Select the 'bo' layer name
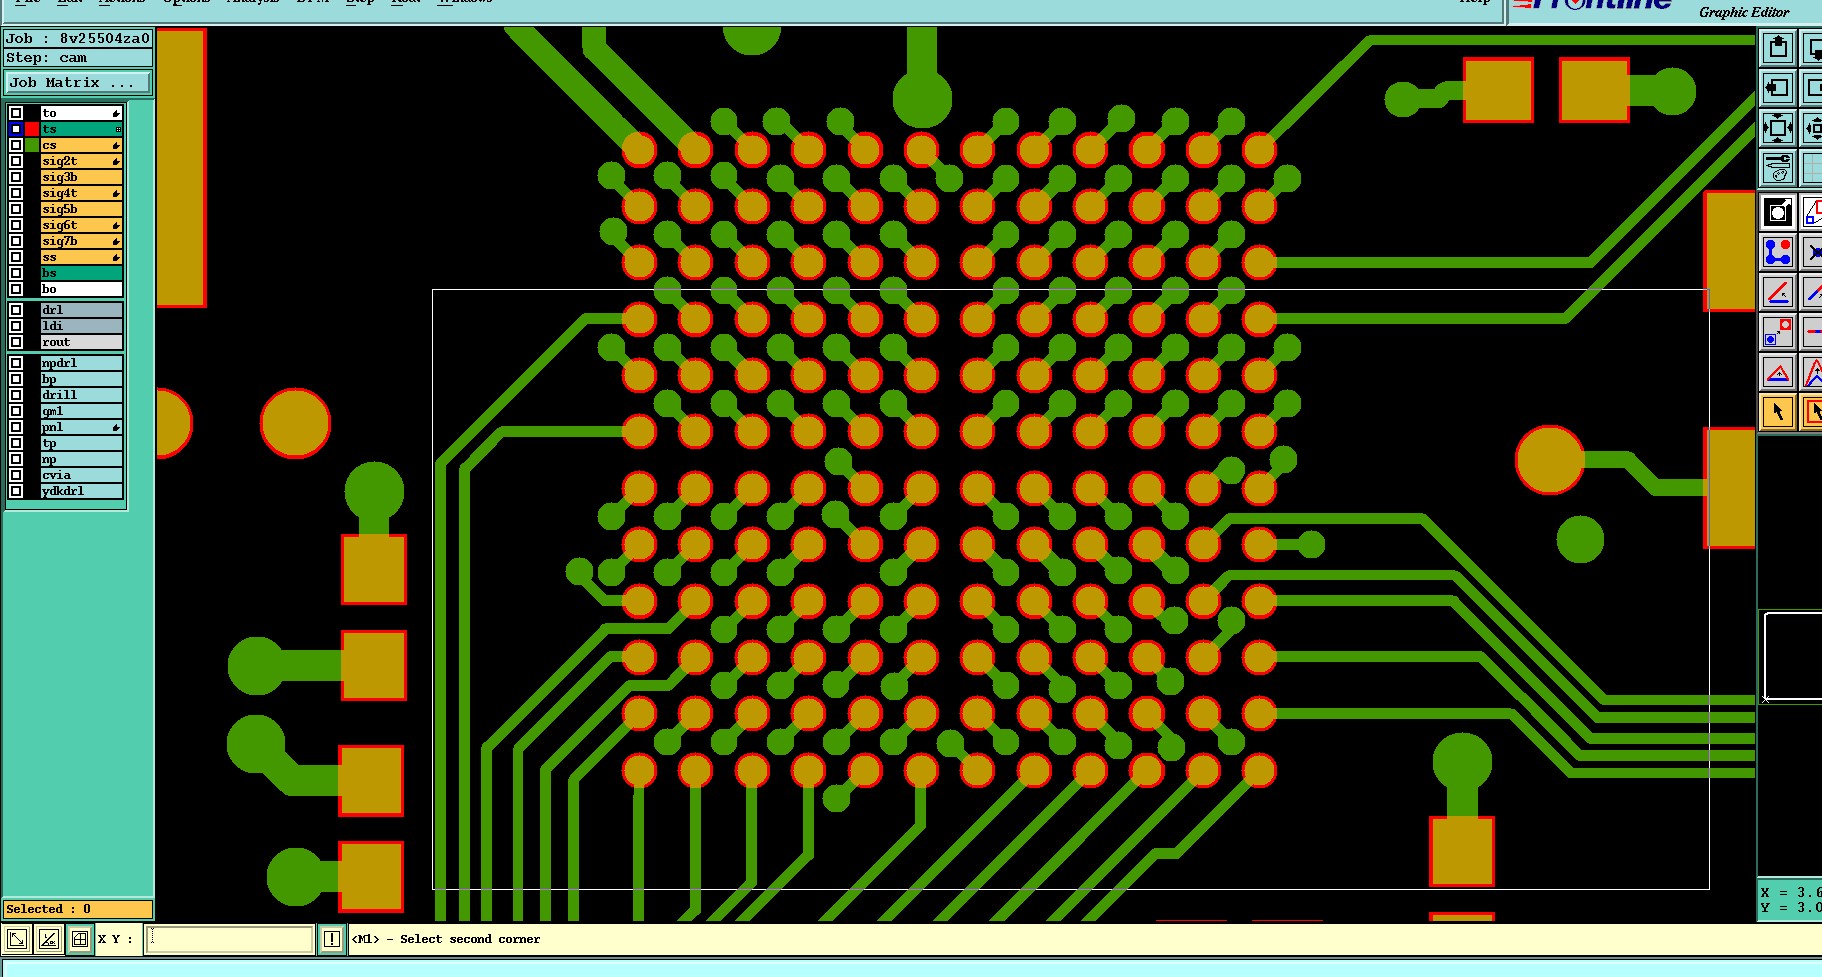The image size is (1822, 977). click(82, 289)
